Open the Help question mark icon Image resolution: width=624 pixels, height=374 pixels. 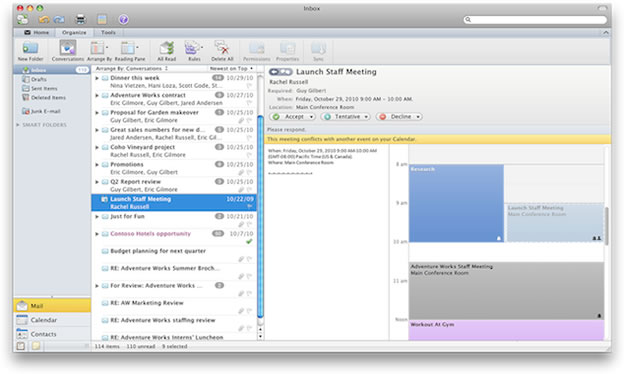pyautogui.click(x=123, y=19)
